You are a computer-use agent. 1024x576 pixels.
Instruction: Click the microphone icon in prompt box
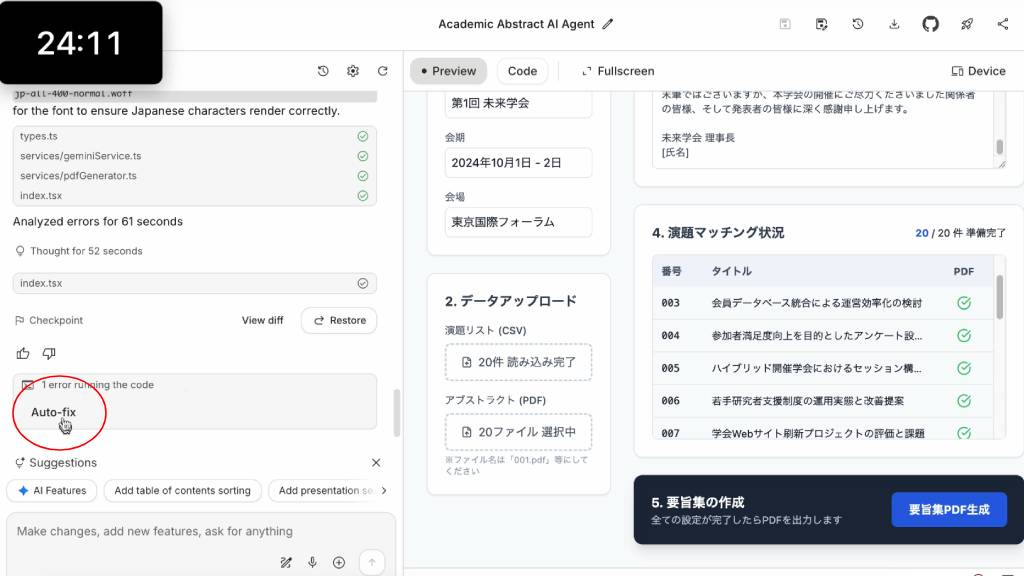pos(312,563)
